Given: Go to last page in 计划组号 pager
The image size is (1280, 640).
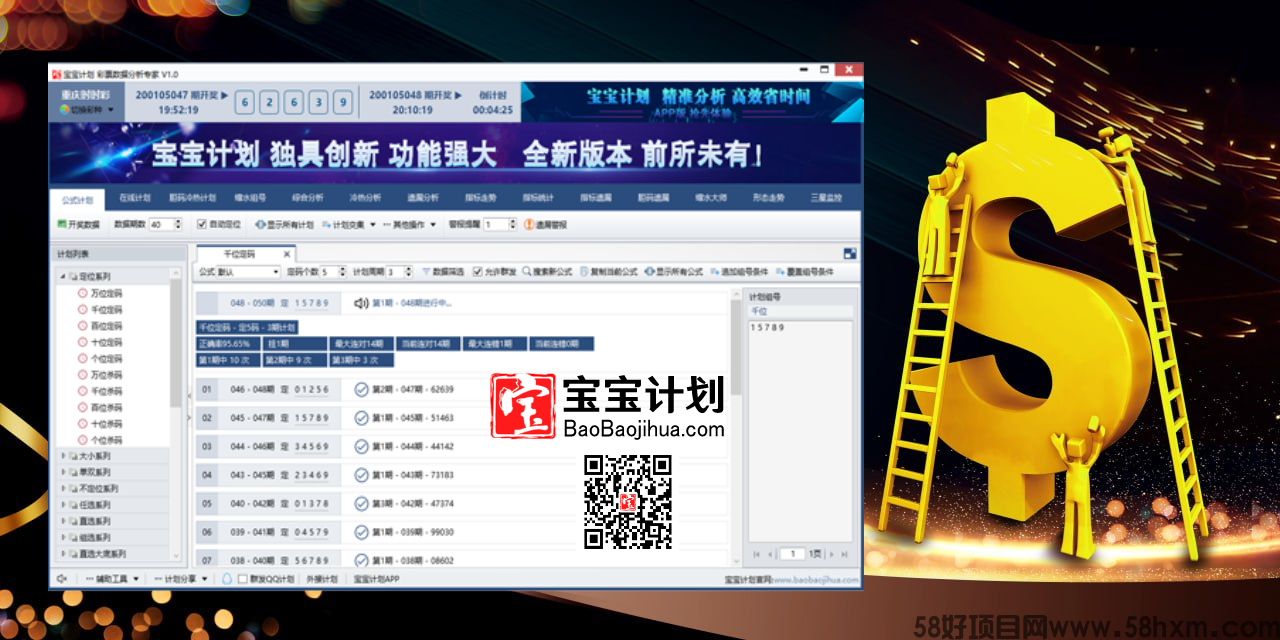Looking at the screenshot, I should 844,553.
